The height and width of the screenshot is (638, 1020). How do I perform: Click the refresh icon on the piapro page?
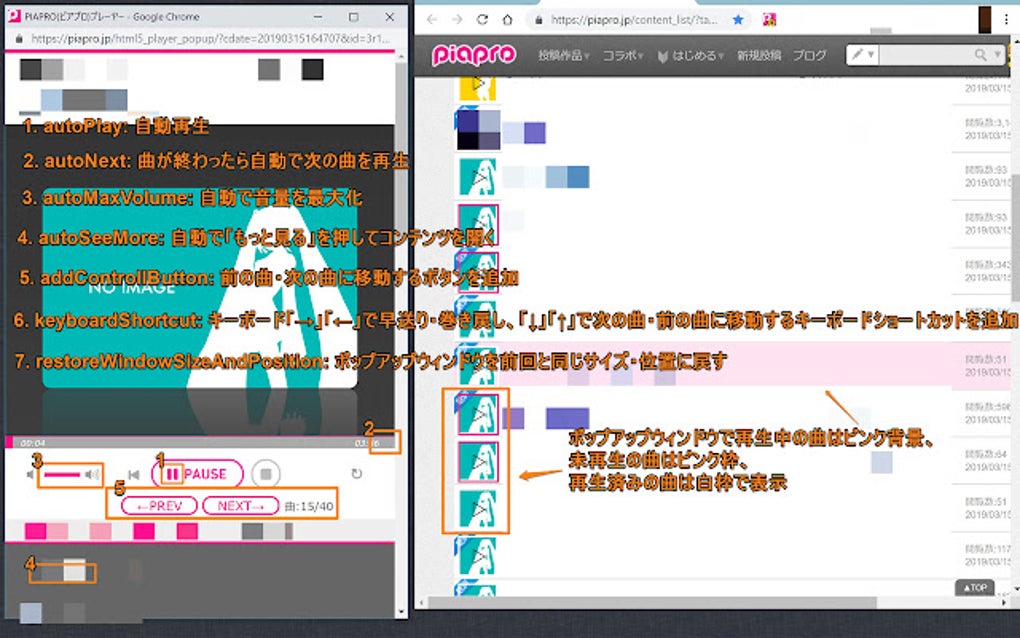coord(481,19)
